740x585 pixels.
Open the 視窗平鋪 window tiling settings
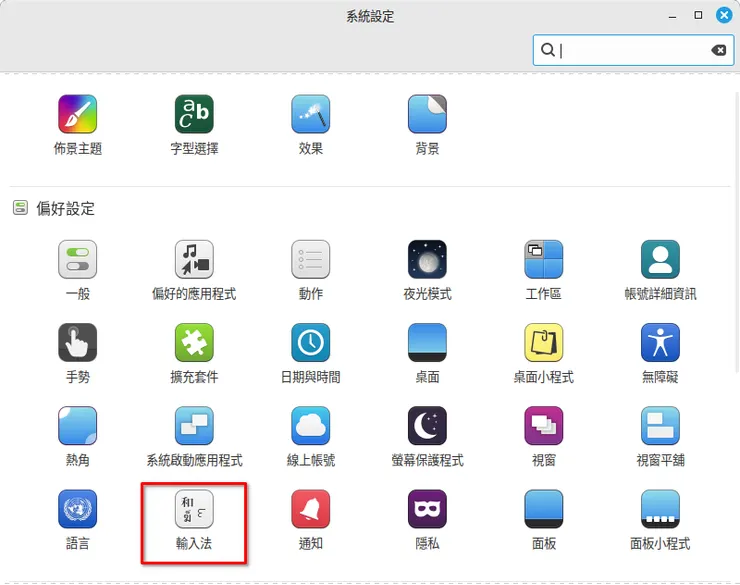pos(660,436)
